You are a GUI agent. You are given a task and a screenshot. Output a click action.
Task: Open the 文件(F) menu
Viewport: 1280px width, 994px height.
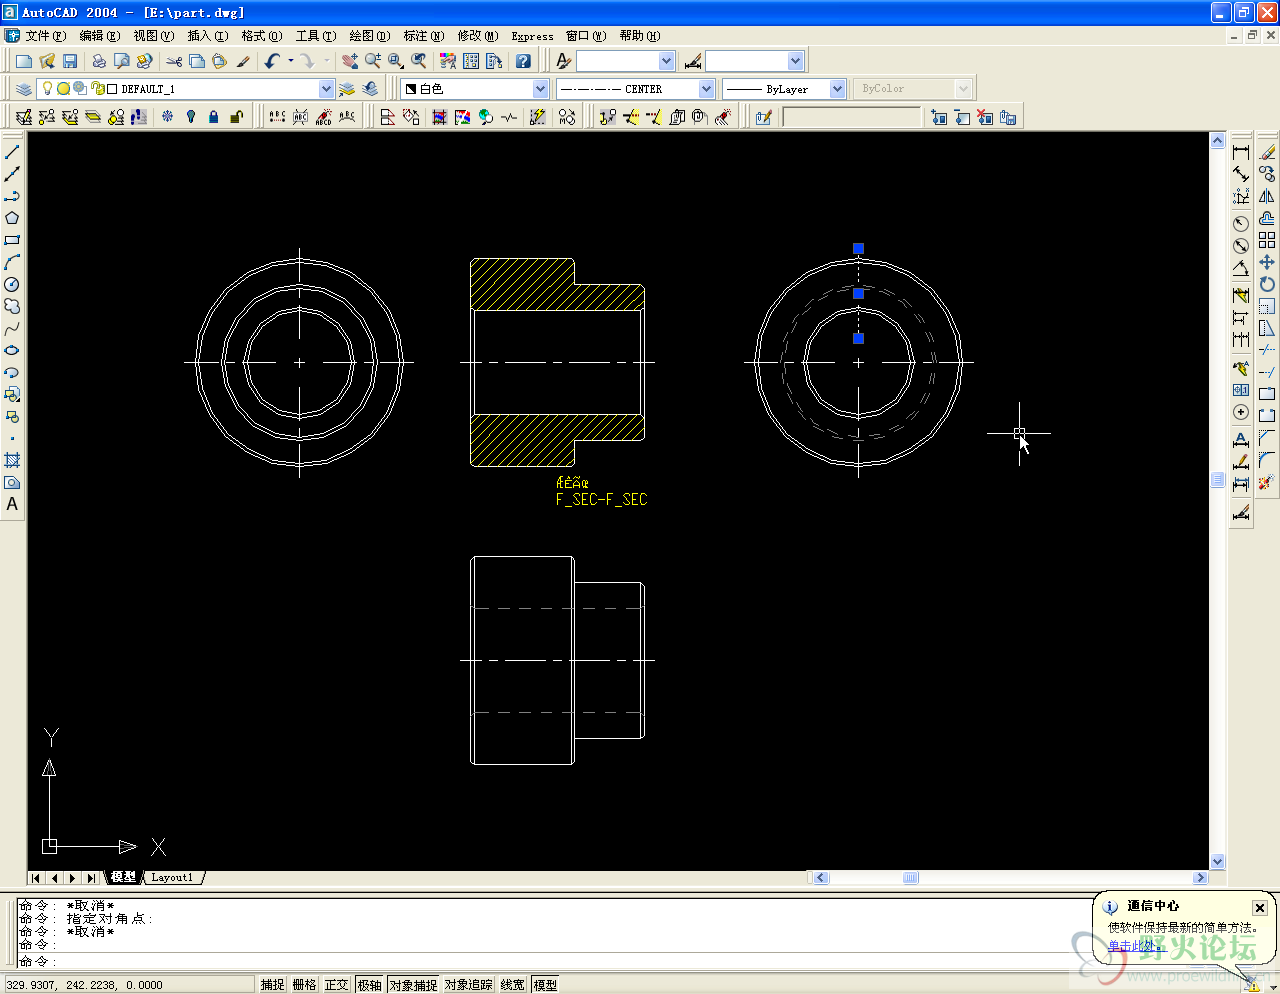pyautogui.click(x=46, y=36)
